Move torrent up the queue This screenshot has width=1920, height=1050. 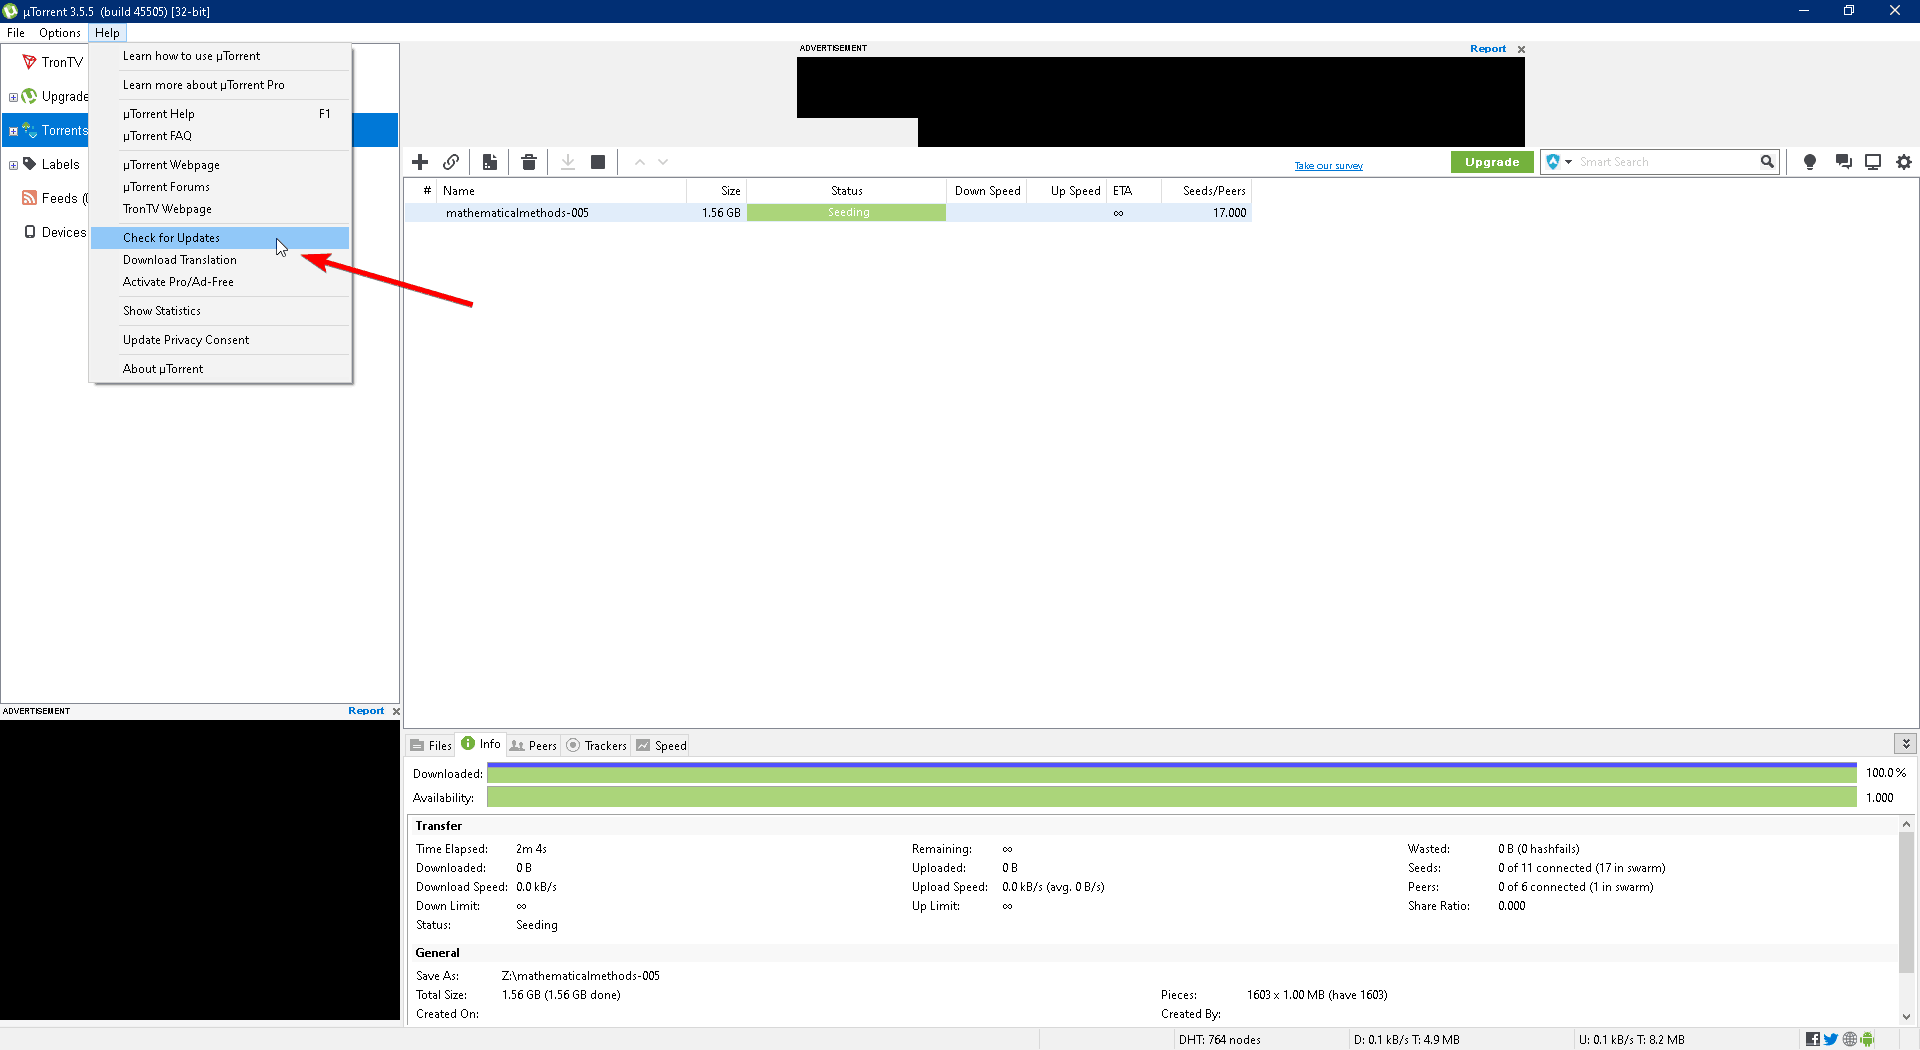tap(639, 162)
